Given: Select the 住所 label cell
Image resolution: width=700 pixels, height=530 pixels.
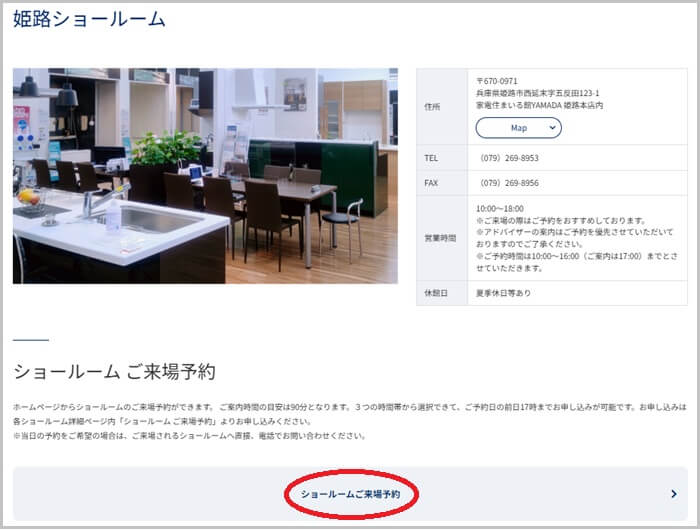Looking at the screenshot, I should [432, 106].
